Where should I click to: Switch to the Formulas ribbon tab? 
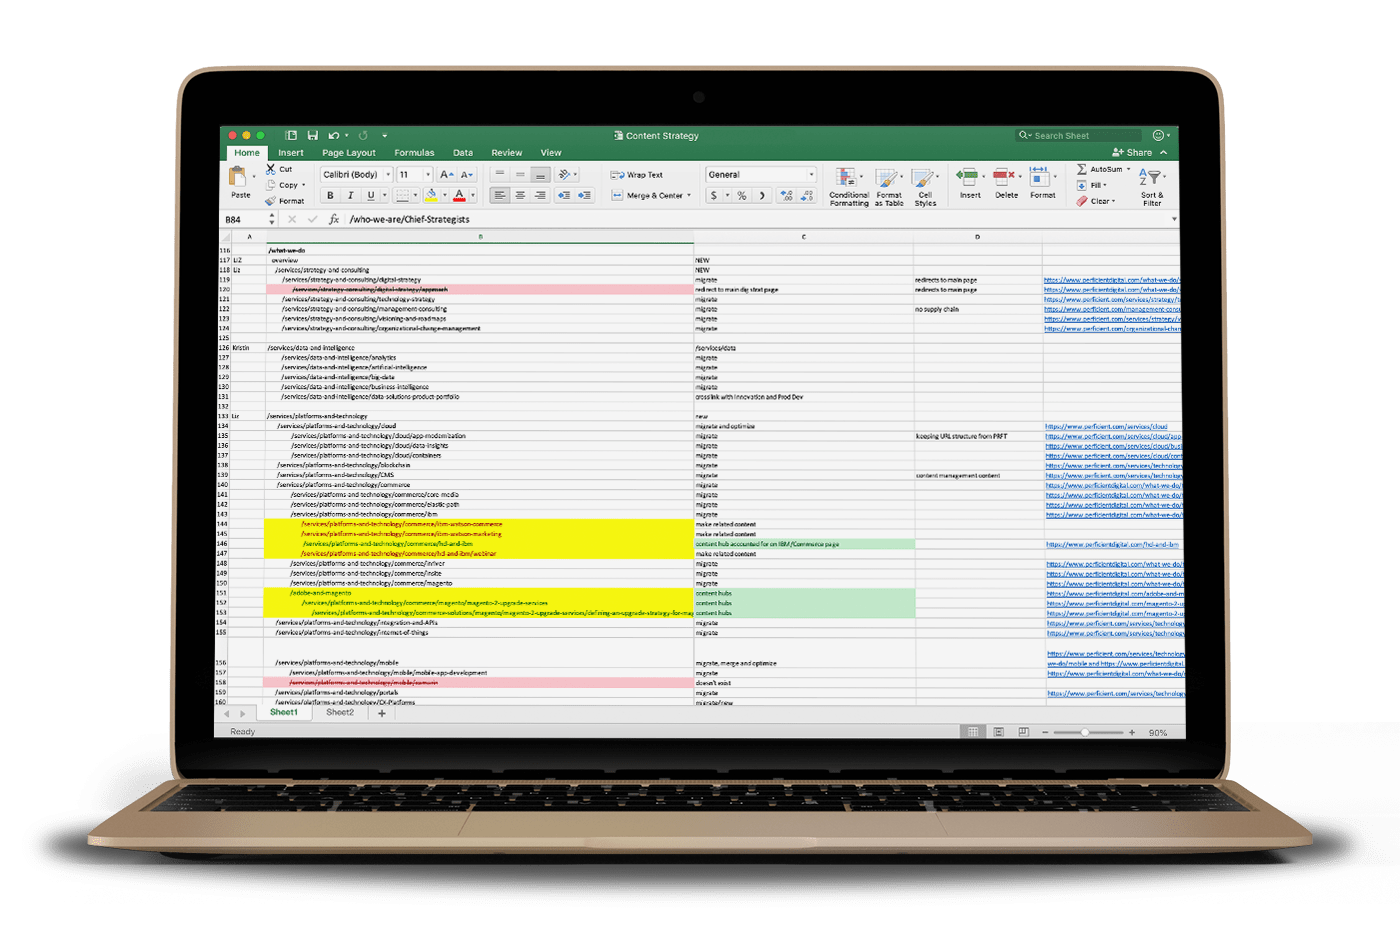pyautogui.click(x=414, y=153)
